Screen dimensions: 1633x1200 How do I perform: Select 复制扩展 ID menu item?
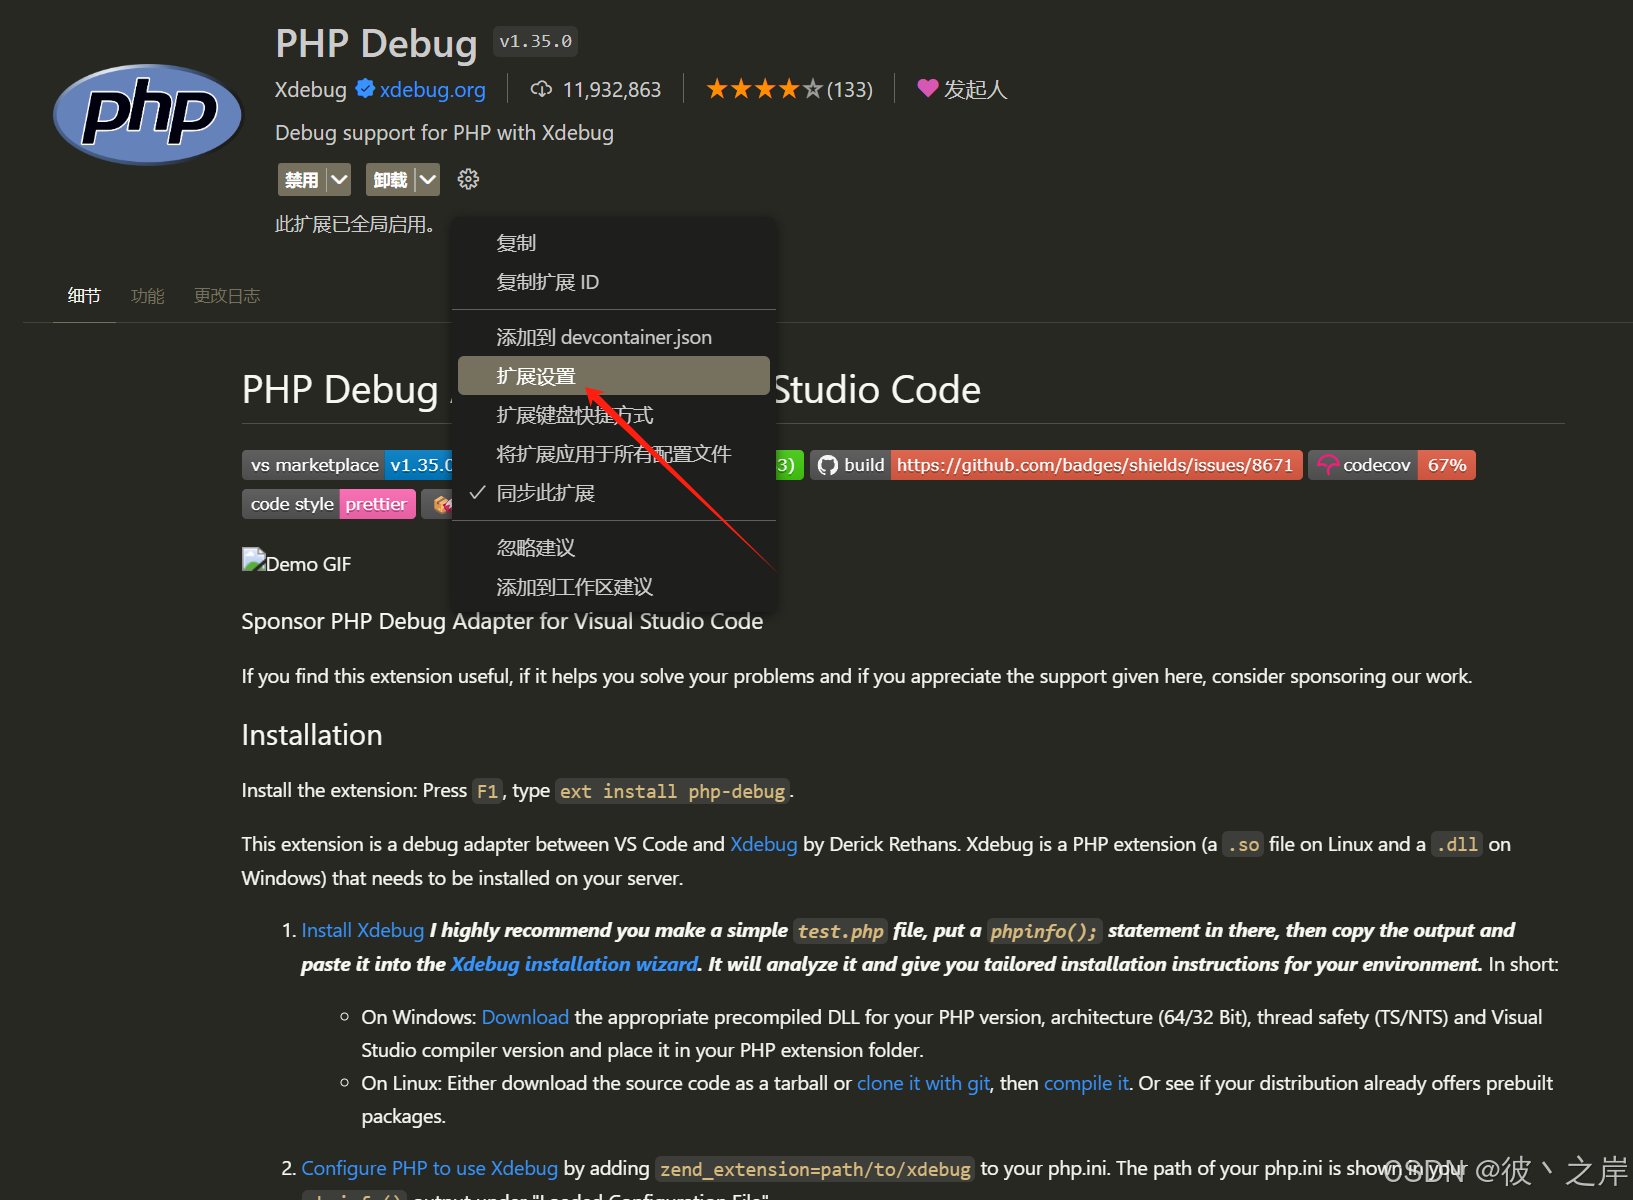point(547,282)
